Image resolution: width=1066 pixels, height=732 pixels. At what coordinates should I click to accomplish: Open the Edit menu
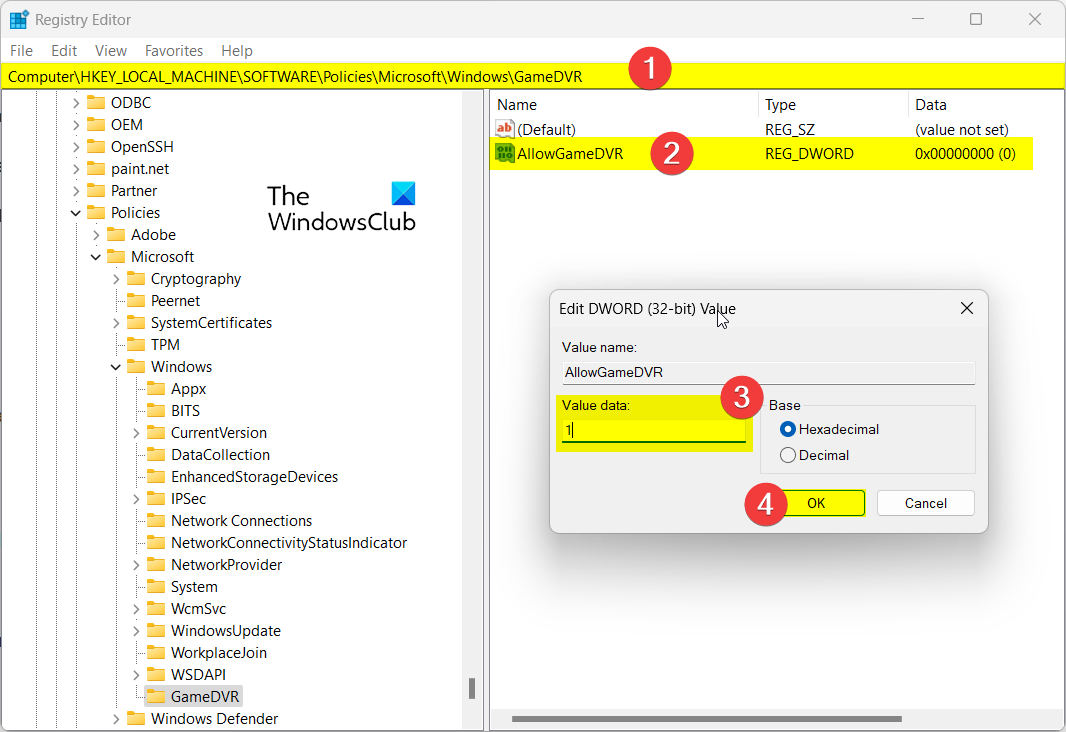click(x=64, y=51)
